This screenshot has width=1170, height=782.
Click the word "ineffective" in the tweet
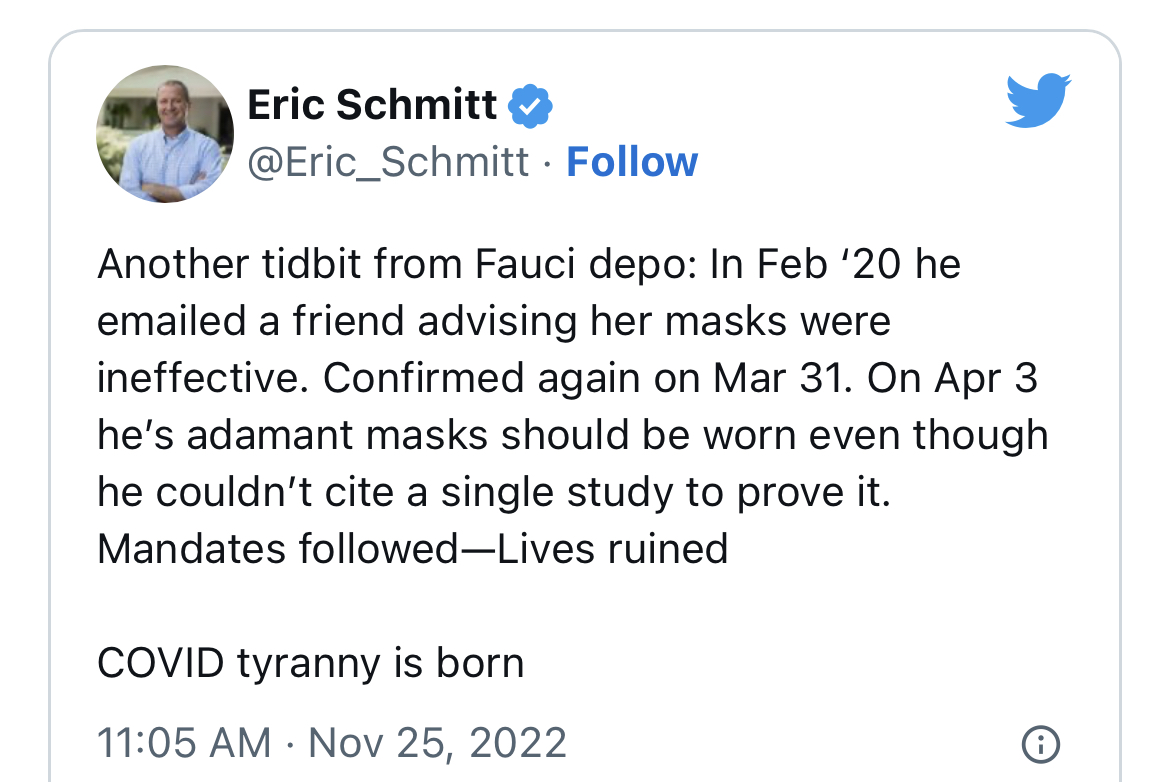pos(200,378)
